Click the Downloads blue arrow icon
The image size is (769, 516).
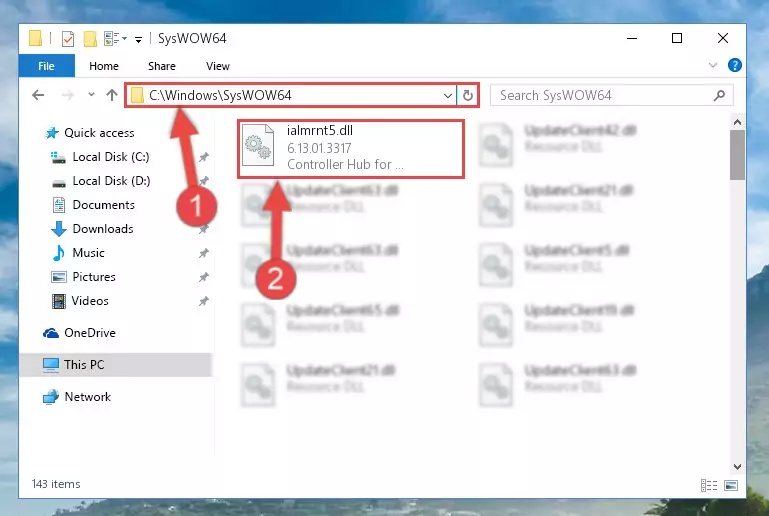pos(59,229)
